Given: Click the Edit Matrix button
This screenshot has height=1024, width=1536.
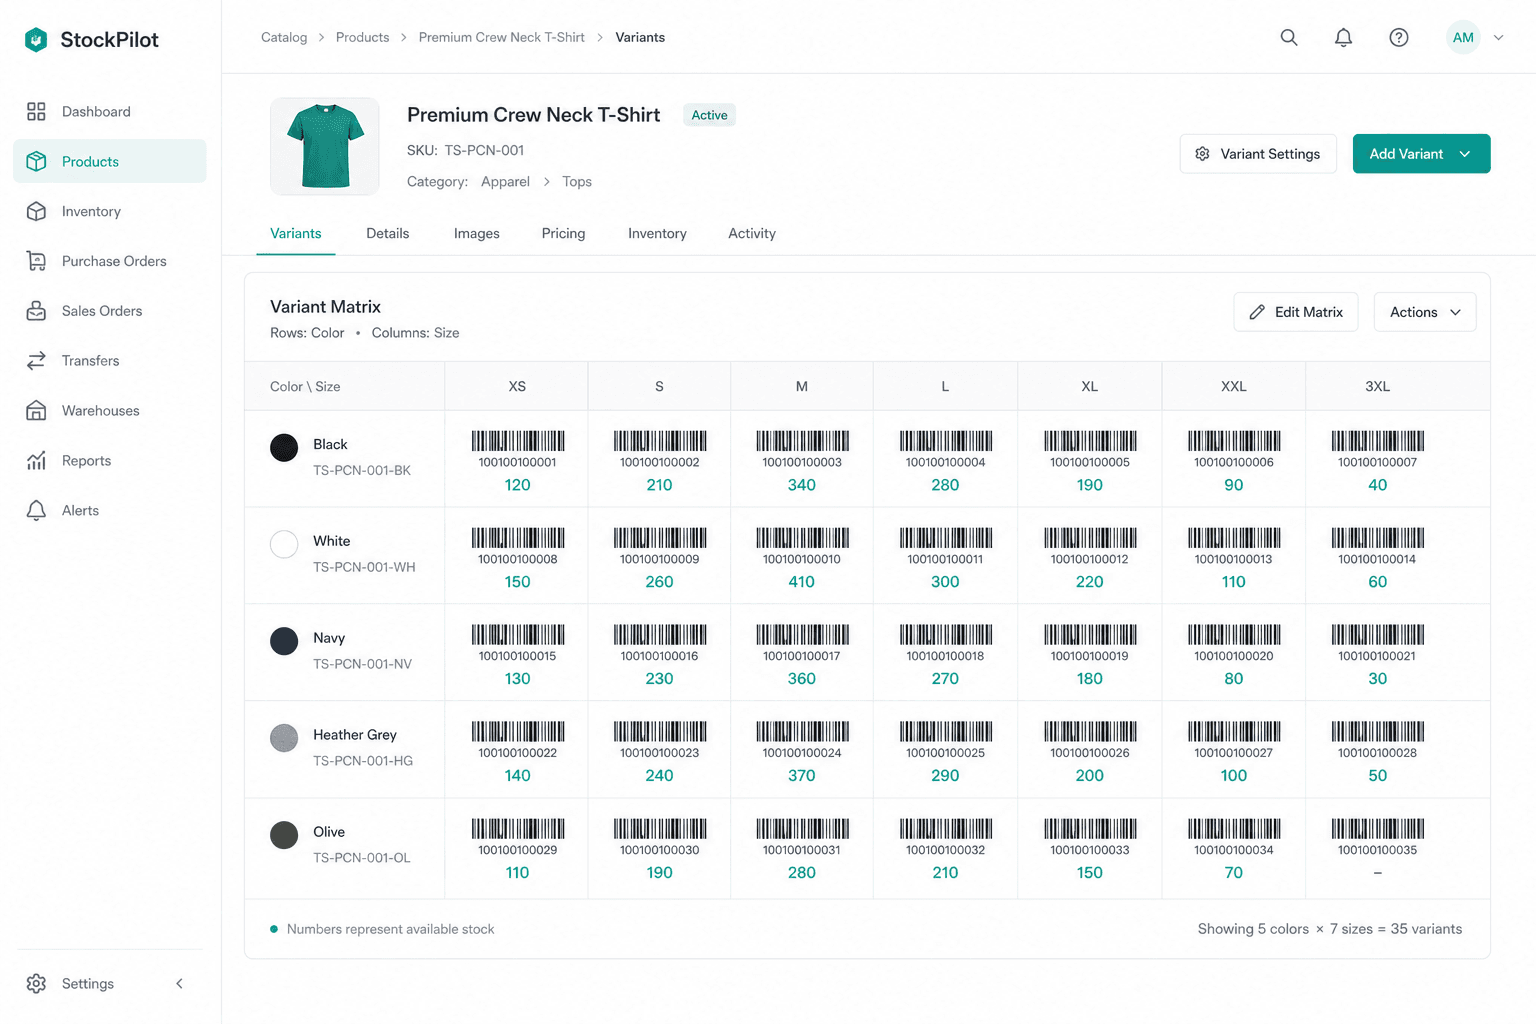Looking at the screenshot, I should [1296, 312].
